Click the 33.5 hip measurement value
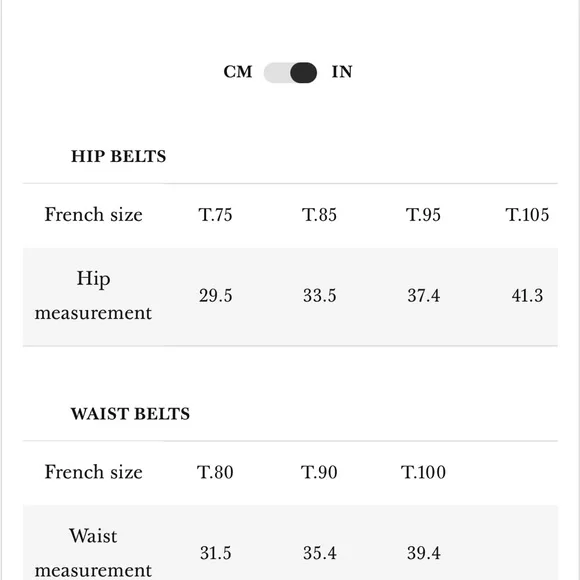This screenshot has height=580, width=580. [x=320, y=296]
